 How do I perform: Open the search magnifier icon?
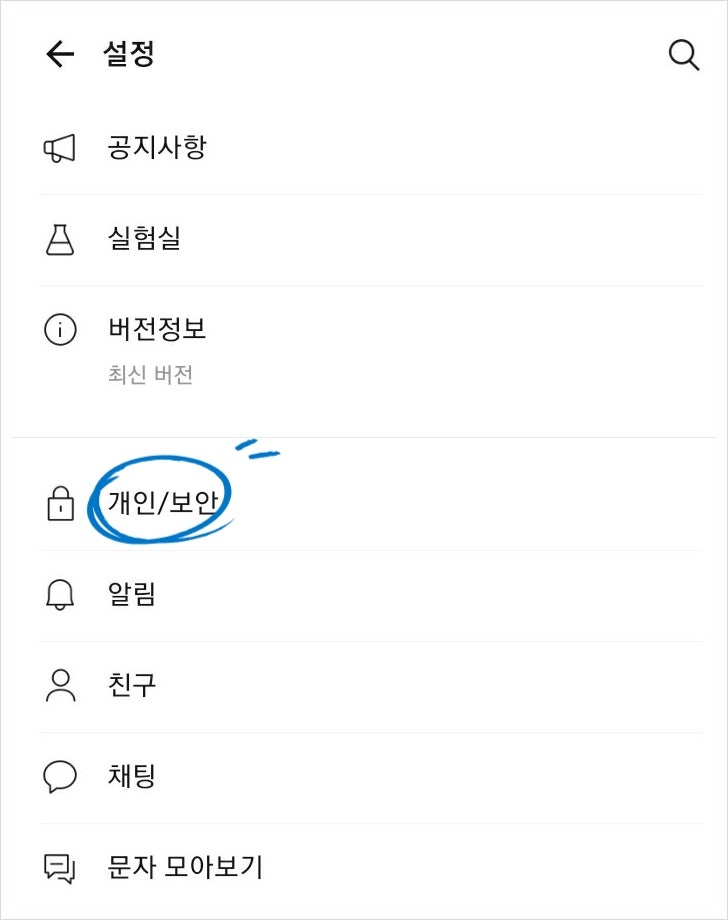pos(684,55)
